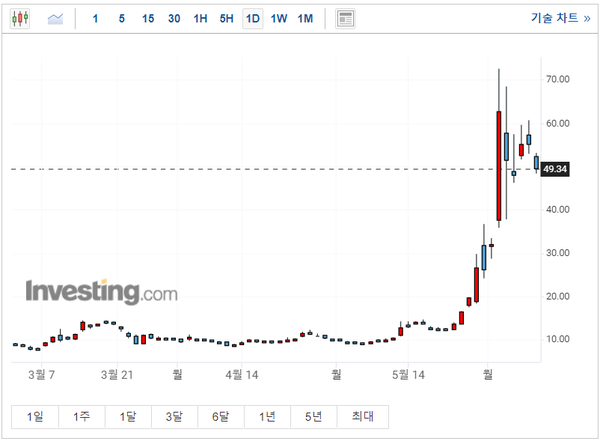Image resolution: width=600 pixels, height=441 pixels.
Task: Show the 1주 time range
Action: pos(81,417)
